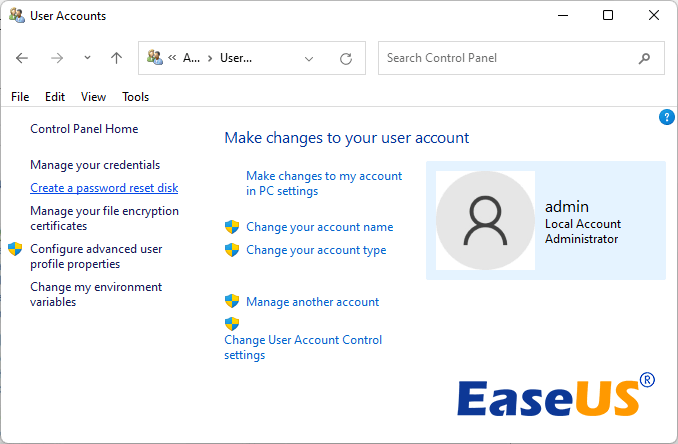Click the Forward navigation arrow
This screenshot has height=444, width=678.
tap(56, 58)
